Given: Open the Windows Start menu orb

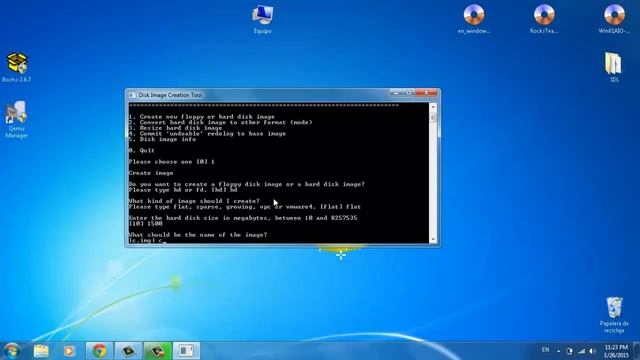Looking at the screenshot, I should 12,351.
